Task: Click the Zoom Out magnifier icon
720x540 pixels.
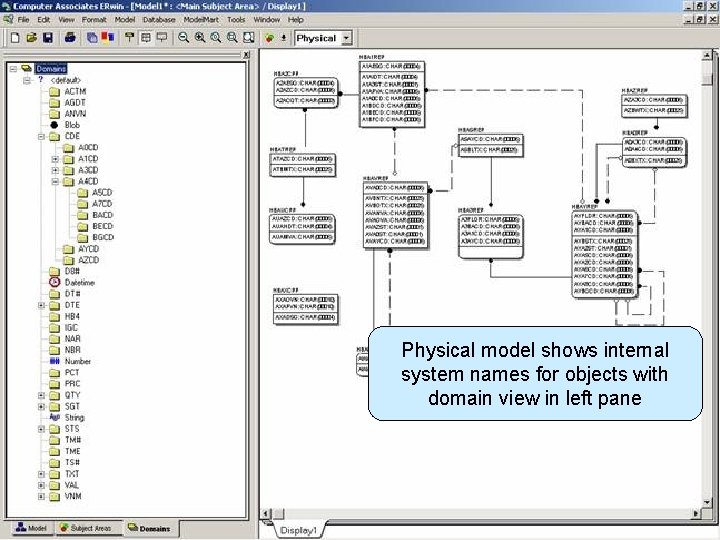Action: tap(183, 38)
